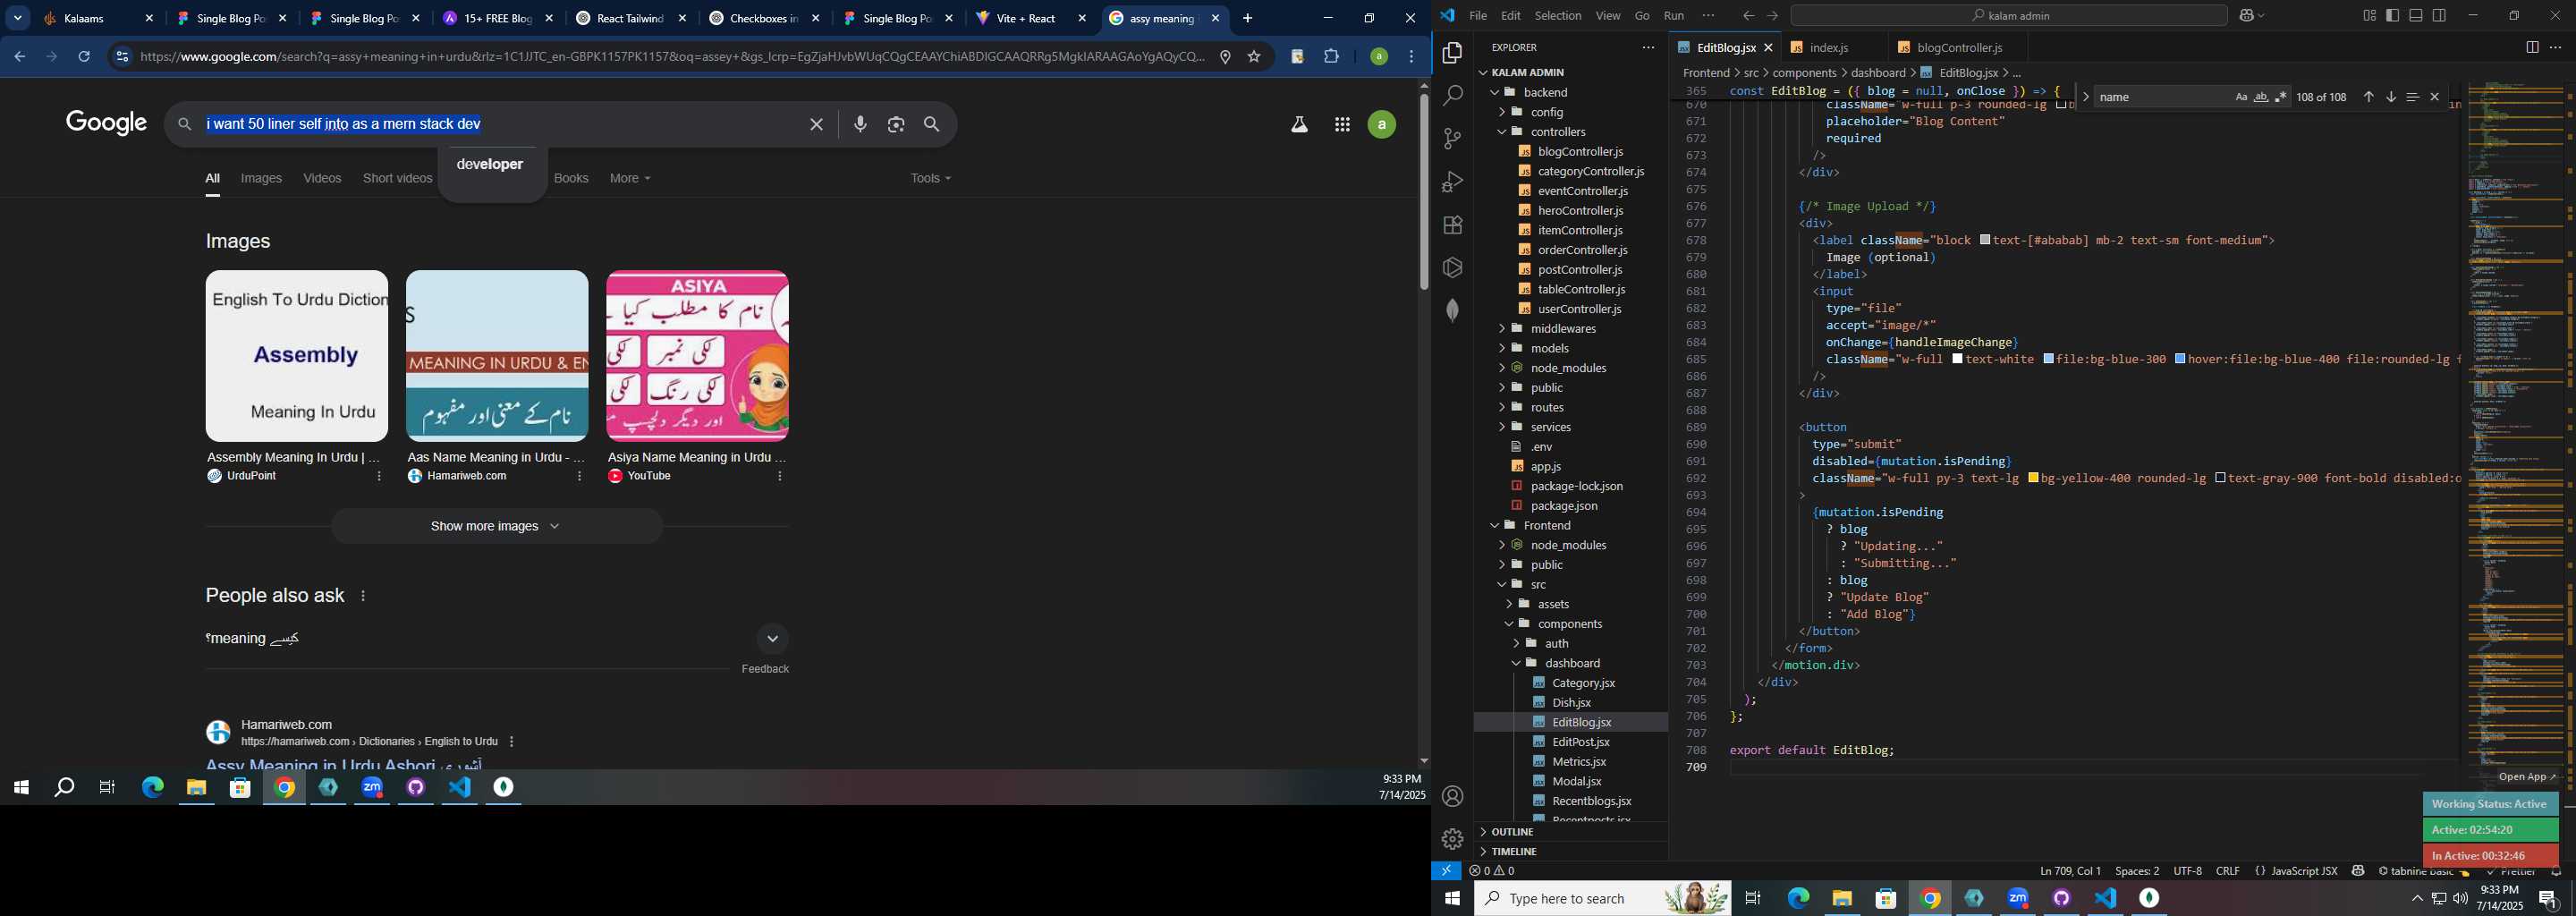2576x916 pixels.
Task: Open the Manage gear in VS Code
Action: click(x=1452, y=839)
